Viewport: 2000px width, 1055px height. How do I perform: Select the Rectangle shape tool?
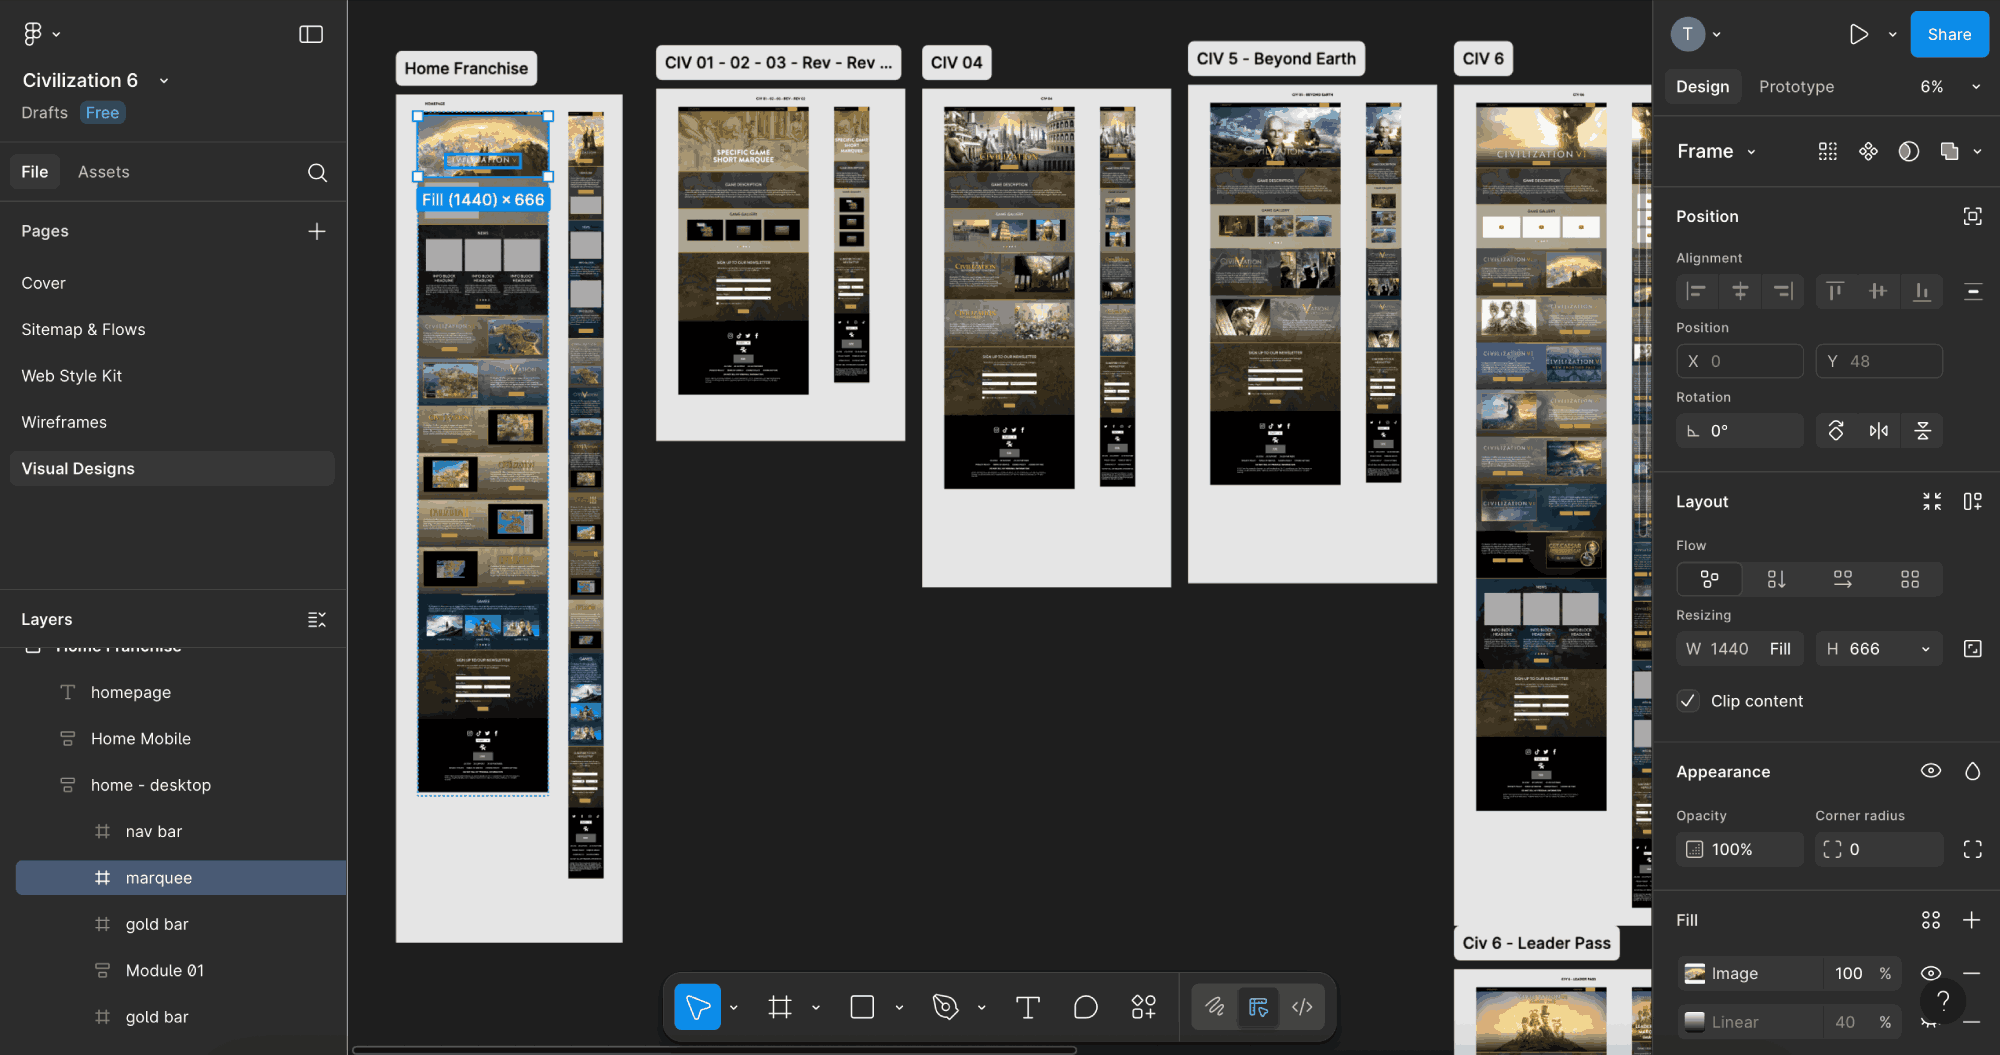pyautogui.click(x=862, y=1007)
